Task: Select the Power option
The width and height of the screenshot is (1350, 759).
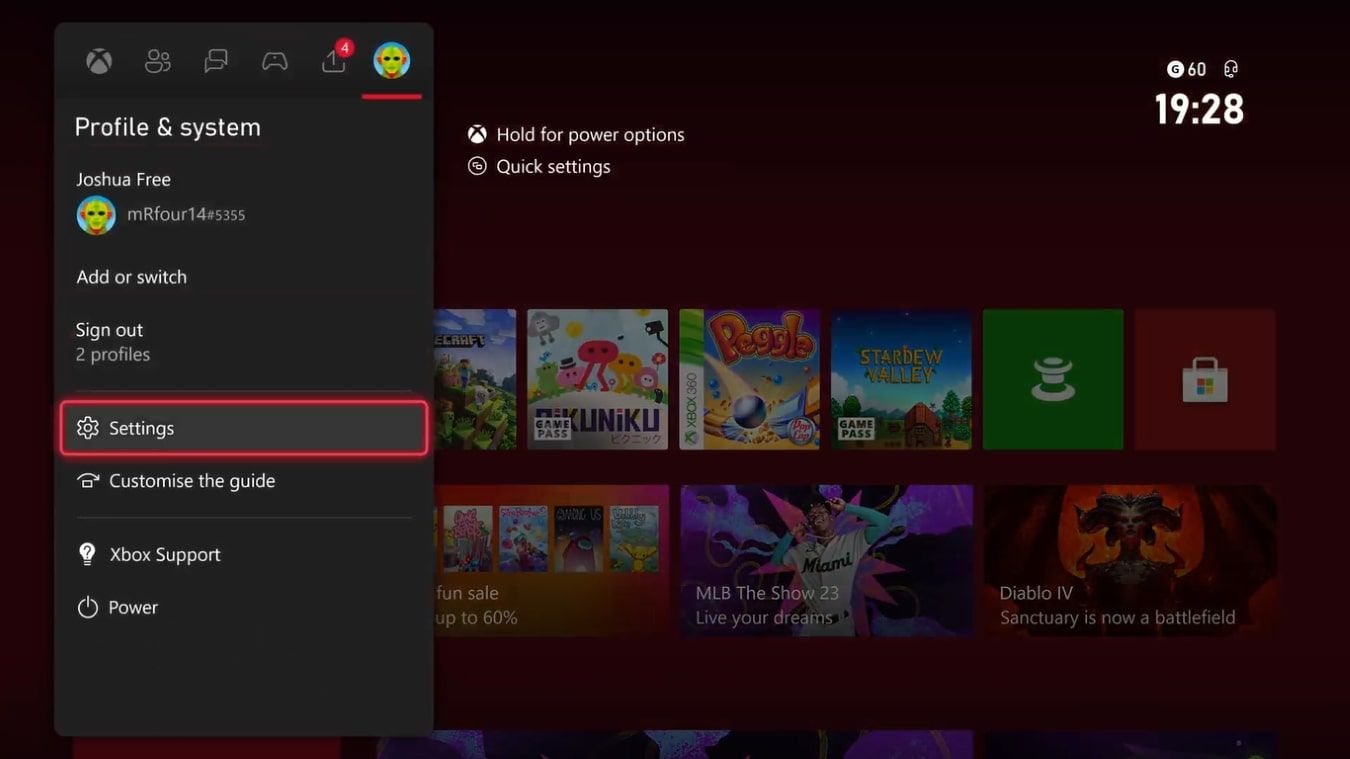Action: (244, 607)
